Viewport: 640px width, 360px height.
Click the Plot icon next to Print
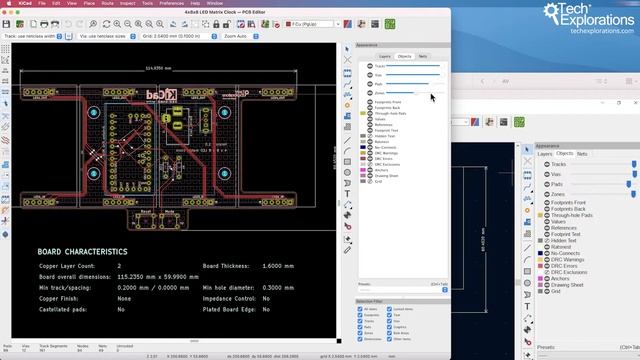55,24
